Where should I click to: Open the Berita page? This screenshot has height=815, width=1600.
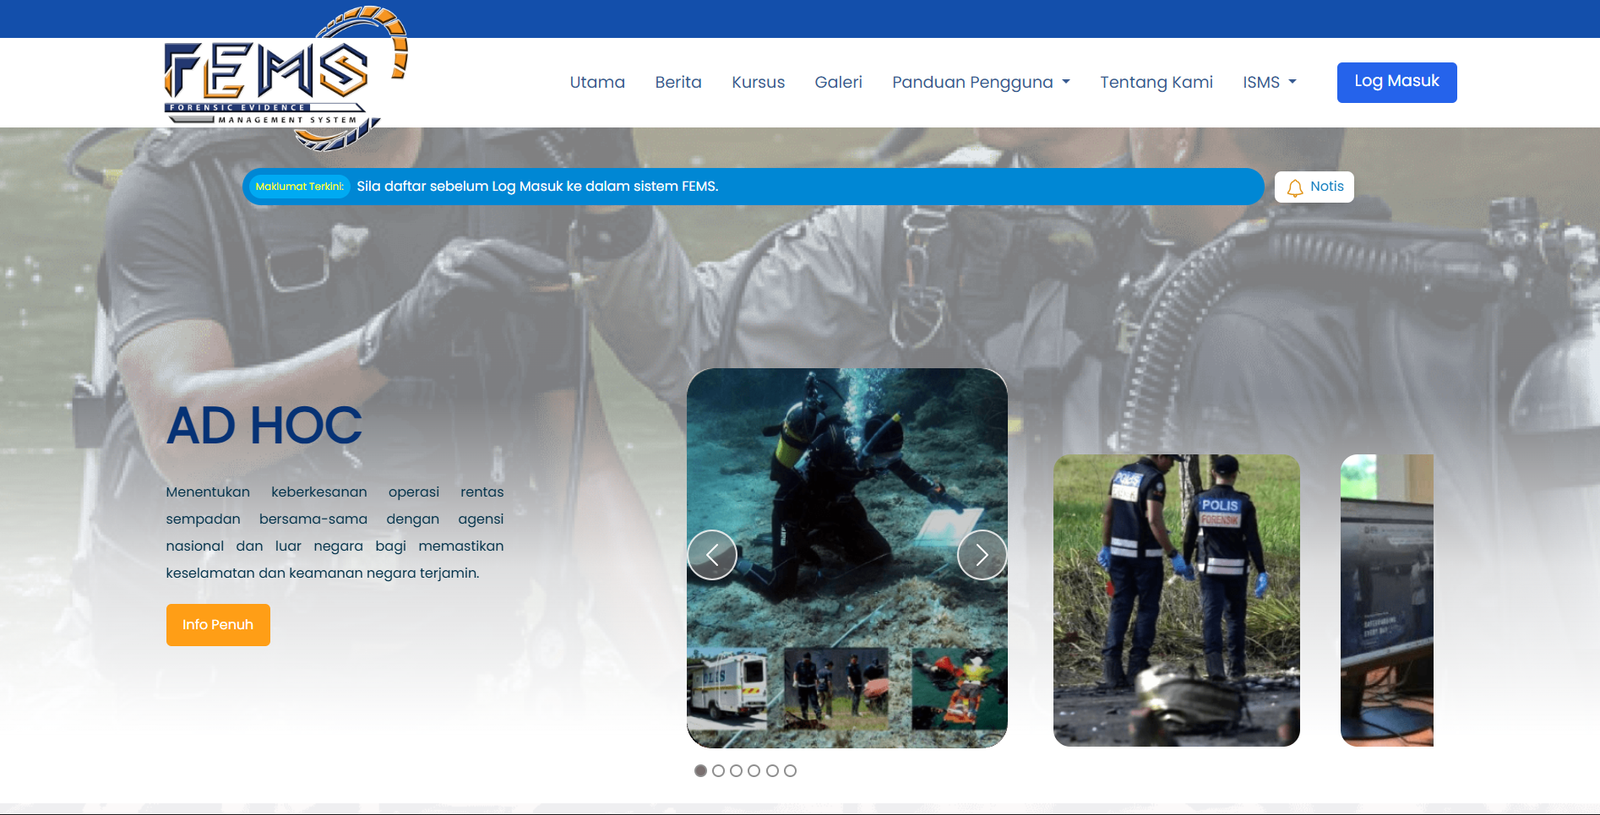tap(678, 82)
